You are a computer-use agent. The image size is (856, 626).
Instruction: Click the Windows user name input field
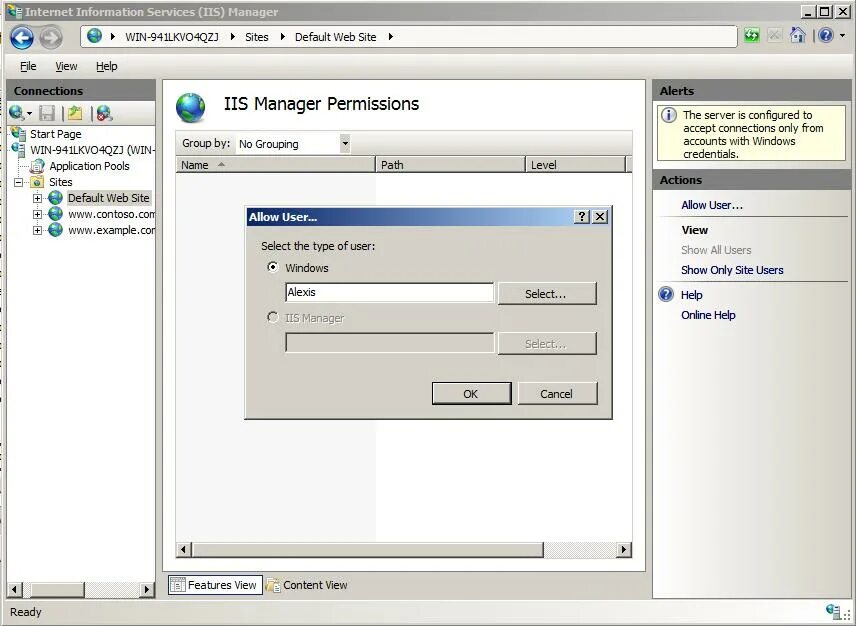tap(389, 293)
